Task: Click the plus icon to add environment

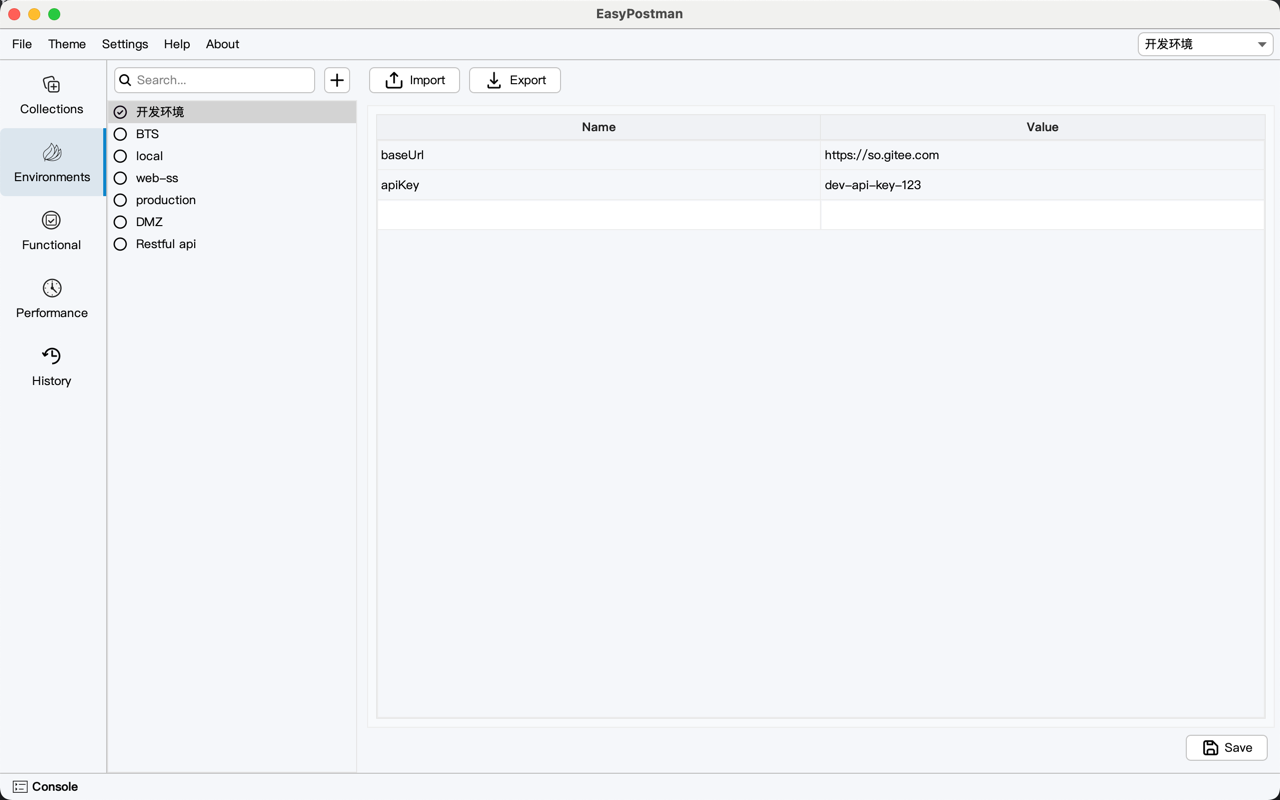Action: [337, 80]
